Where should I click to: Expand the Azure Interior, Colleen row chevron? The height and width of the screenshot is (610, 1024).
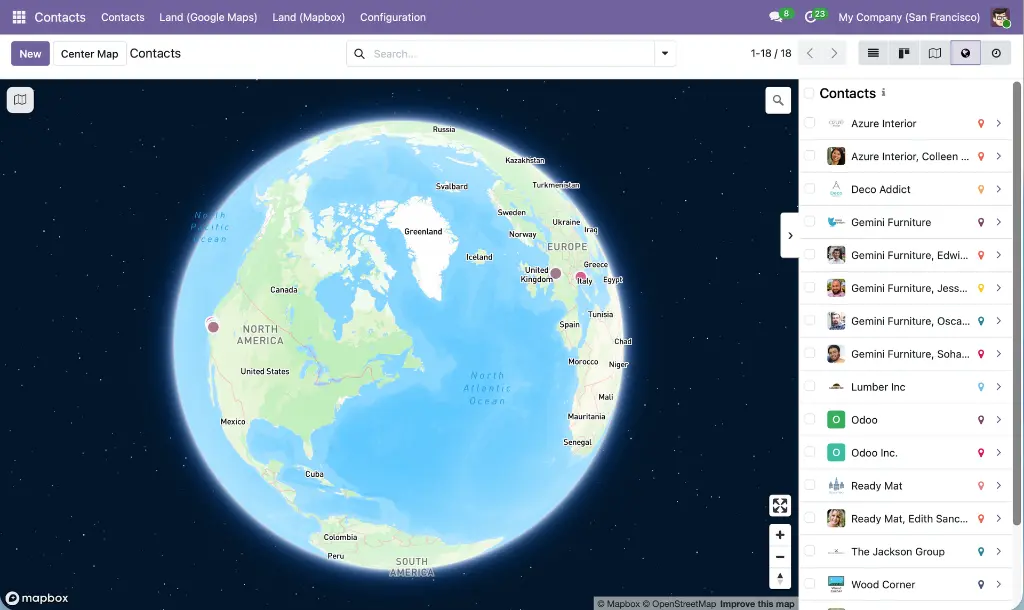point(999,156)
